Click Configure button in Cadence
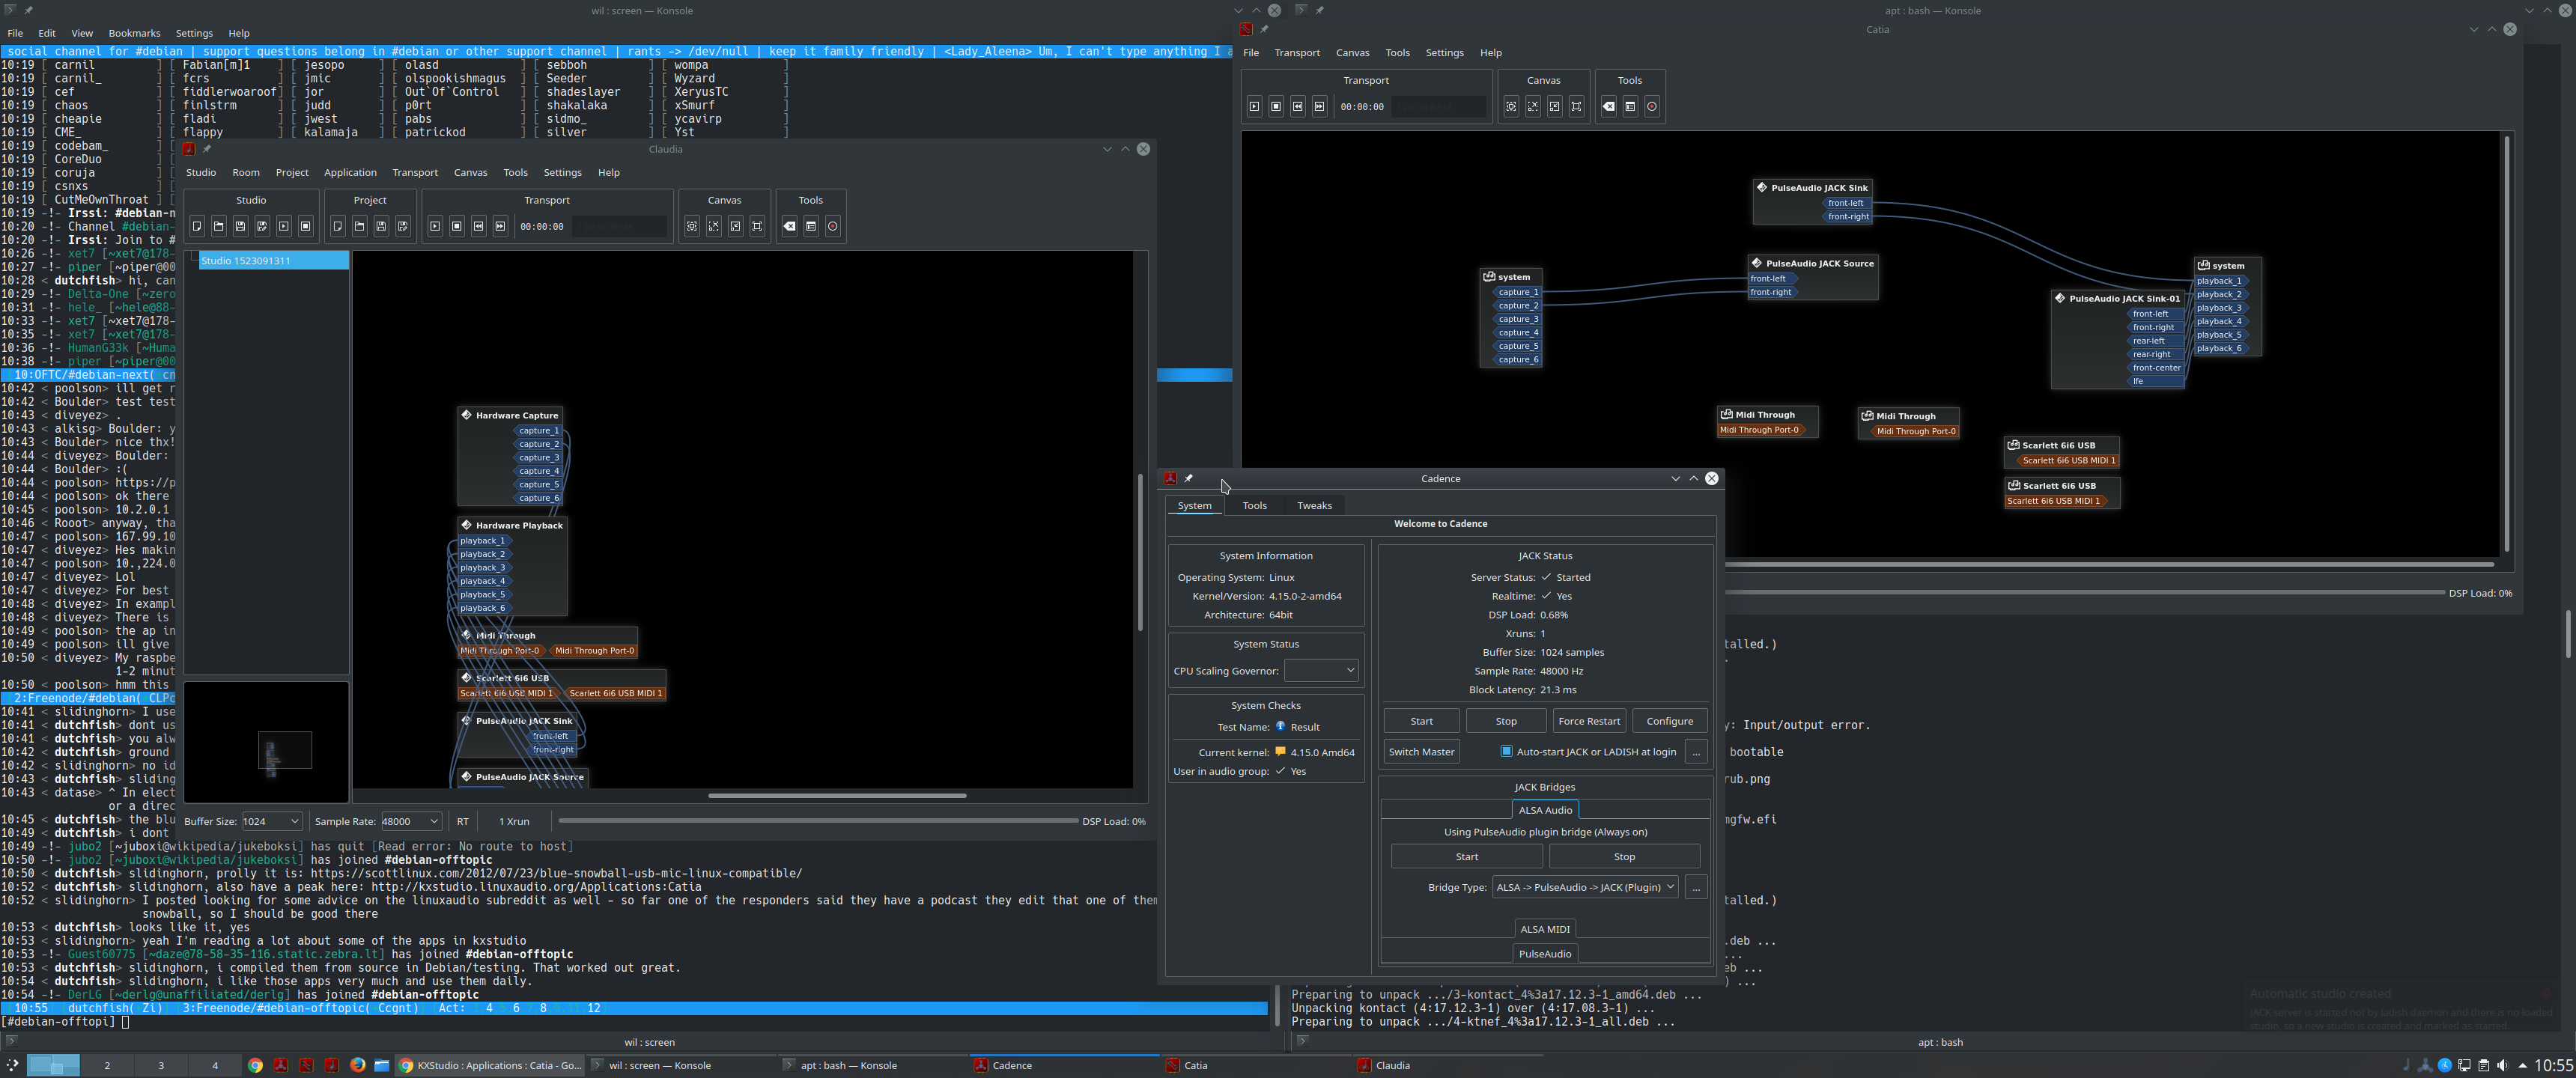 tap(1670, 721)
